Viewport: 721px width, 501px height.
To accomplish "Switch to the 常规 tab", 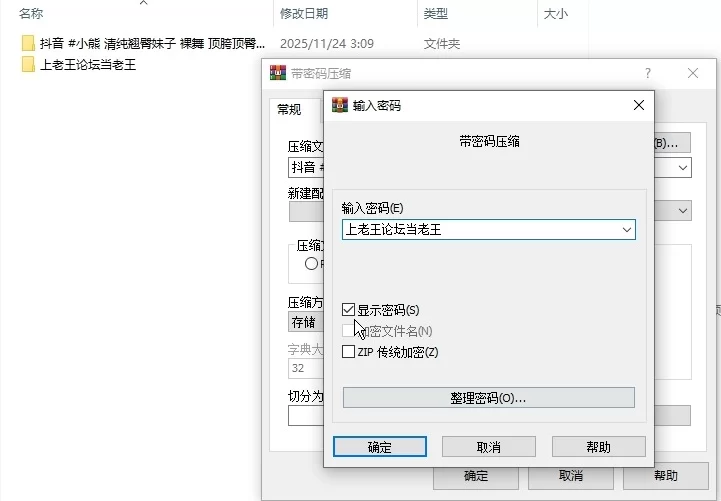I will pos(289,110).
